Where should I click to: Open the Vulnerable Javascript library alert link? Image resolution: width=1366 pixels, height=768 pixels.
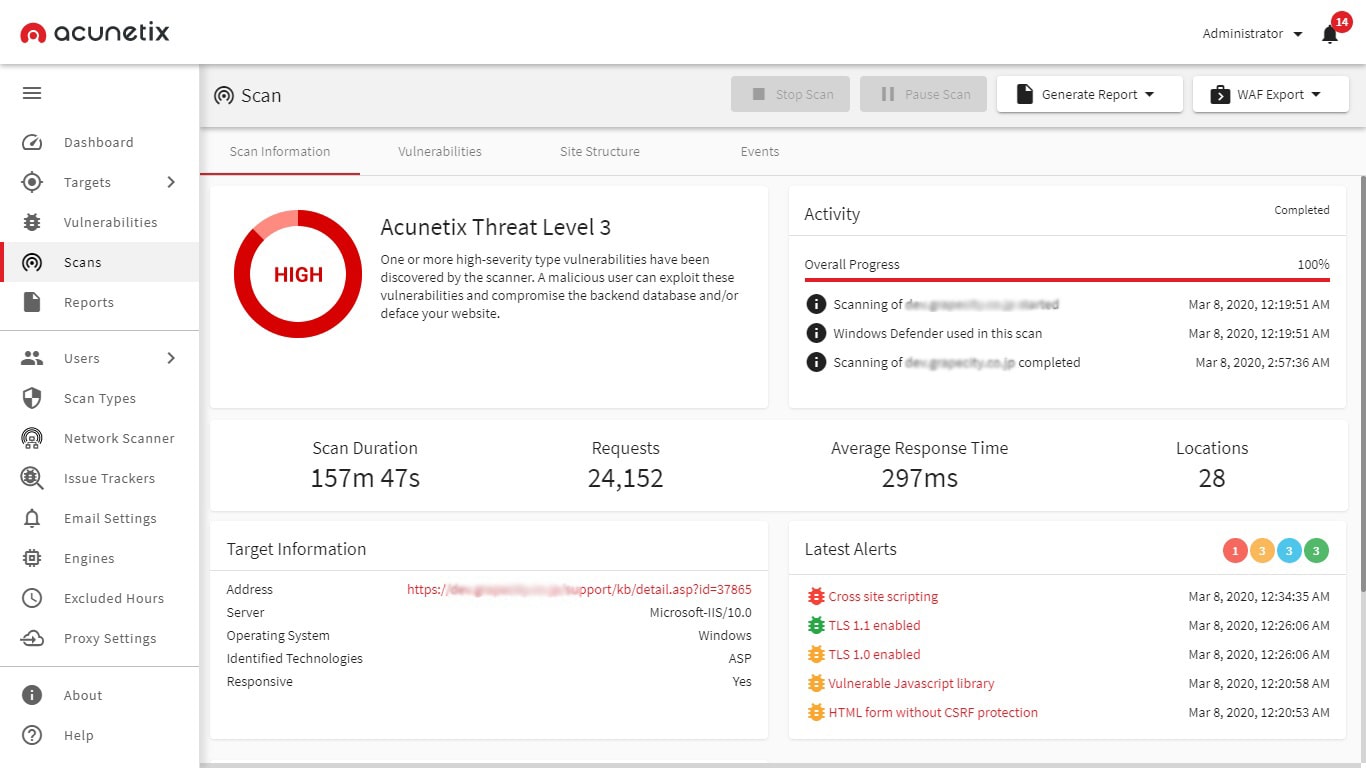911,683
